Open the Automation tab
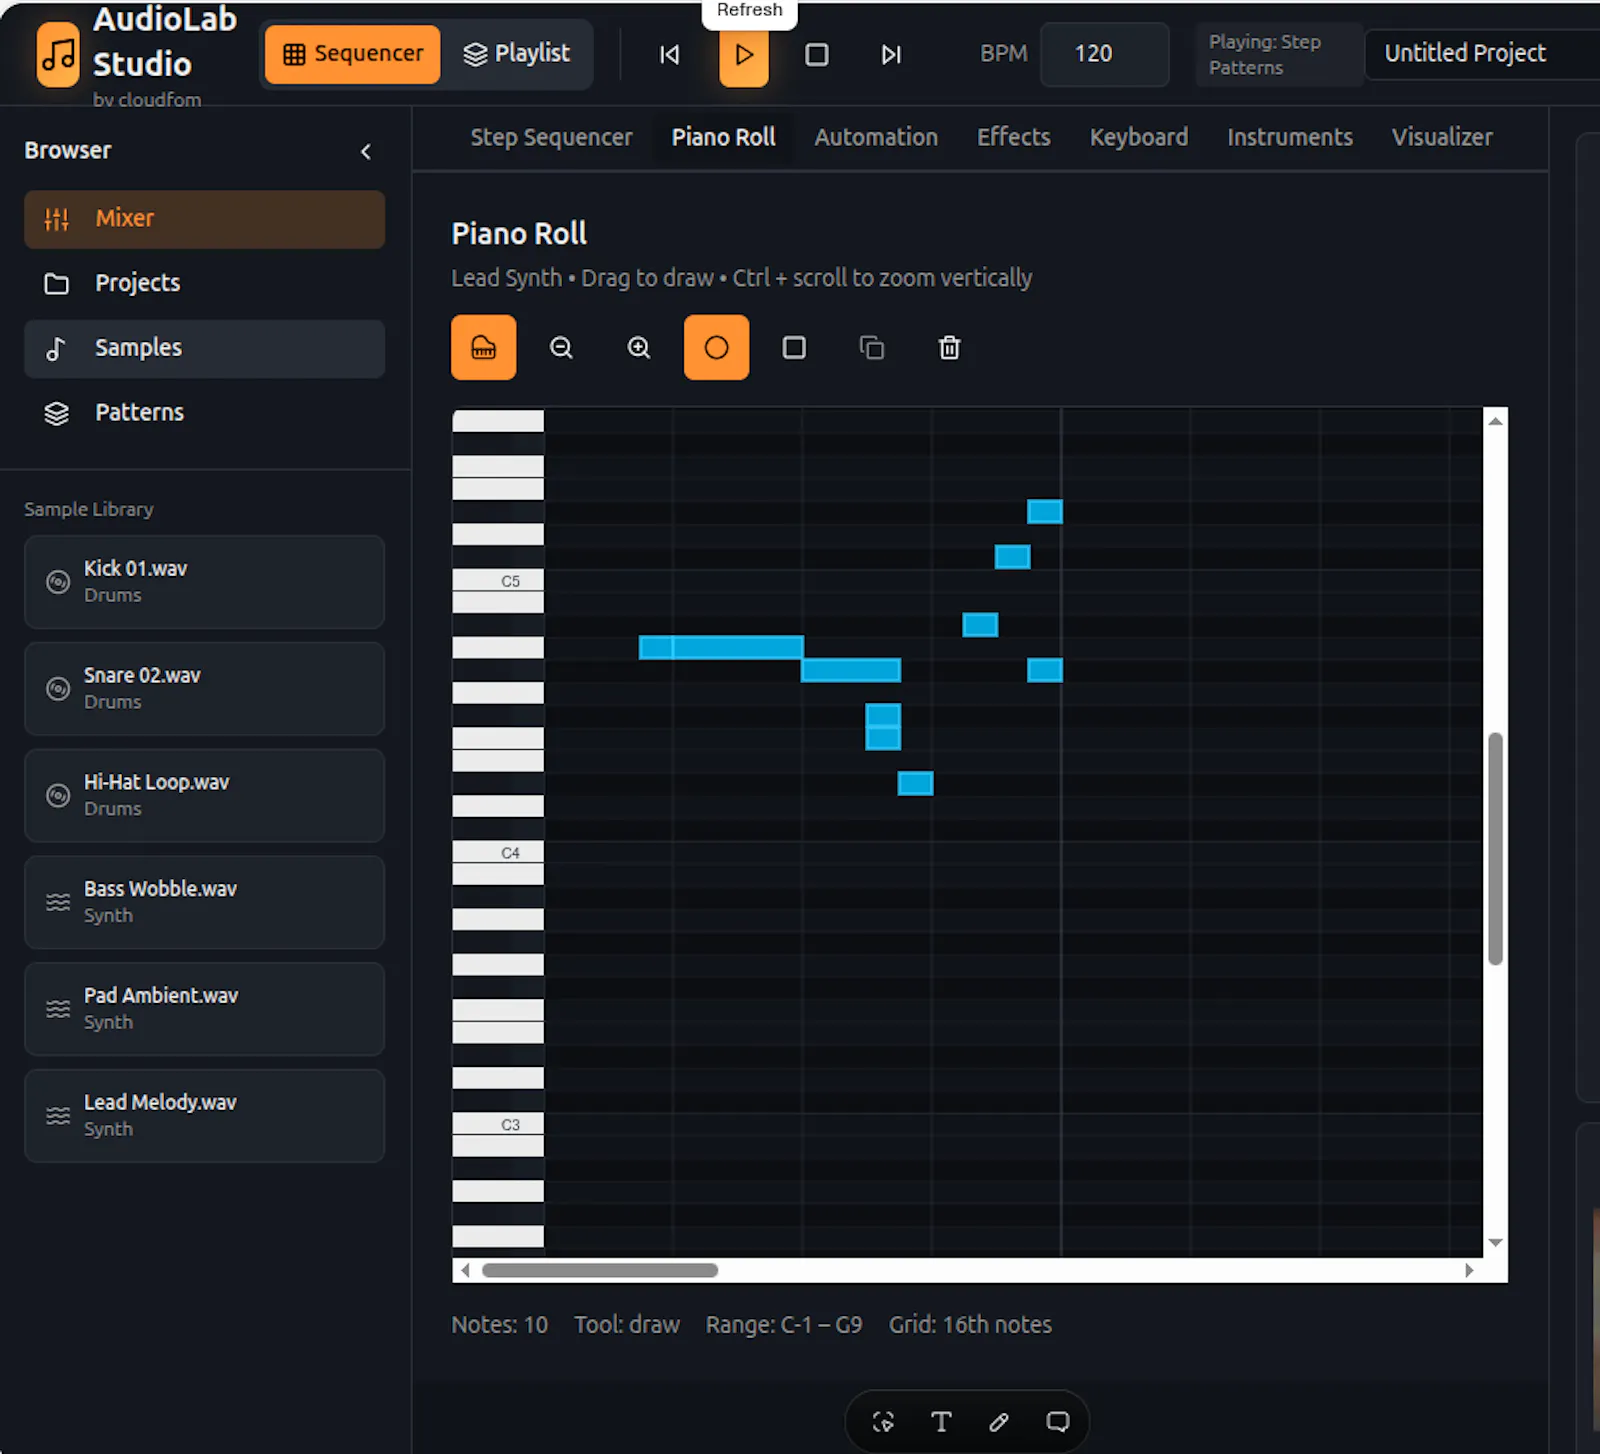This screenshot has height=1454, width=1600. [876, 137]
